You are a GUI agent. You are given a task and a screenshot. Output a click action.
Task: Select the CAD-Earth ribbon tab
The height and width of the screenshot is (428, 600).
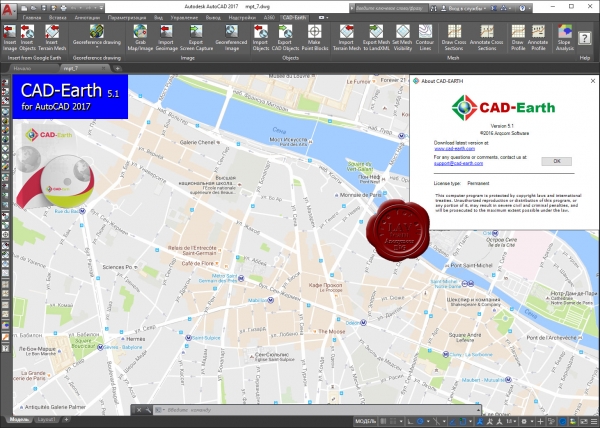tap(294, 18)
